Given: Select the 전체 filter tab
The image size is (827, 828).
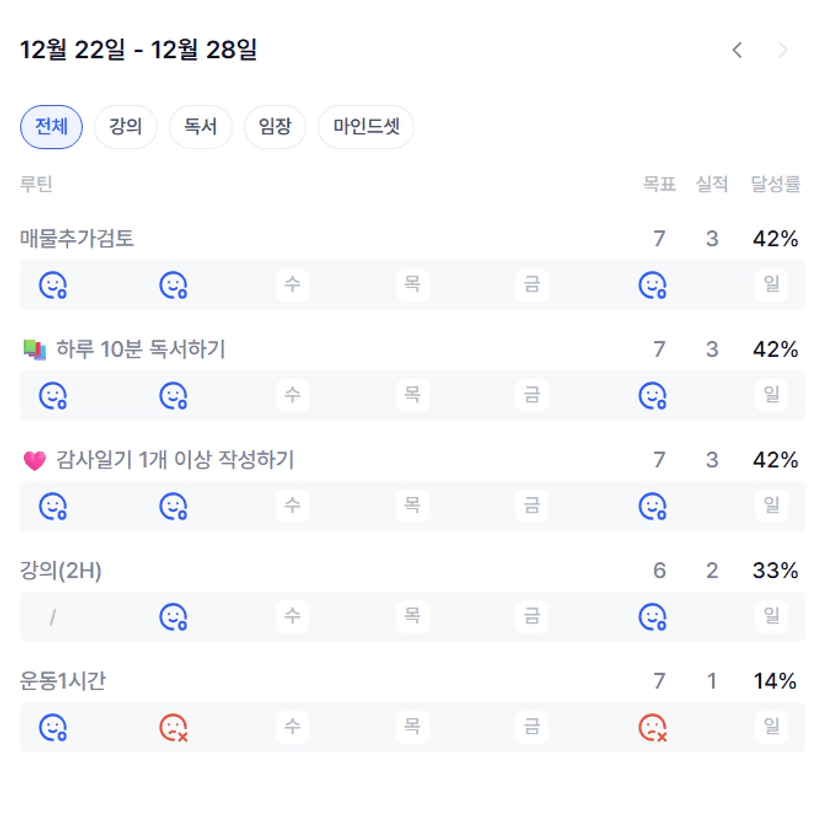Looking at the screenshot, I should (51, 127).
